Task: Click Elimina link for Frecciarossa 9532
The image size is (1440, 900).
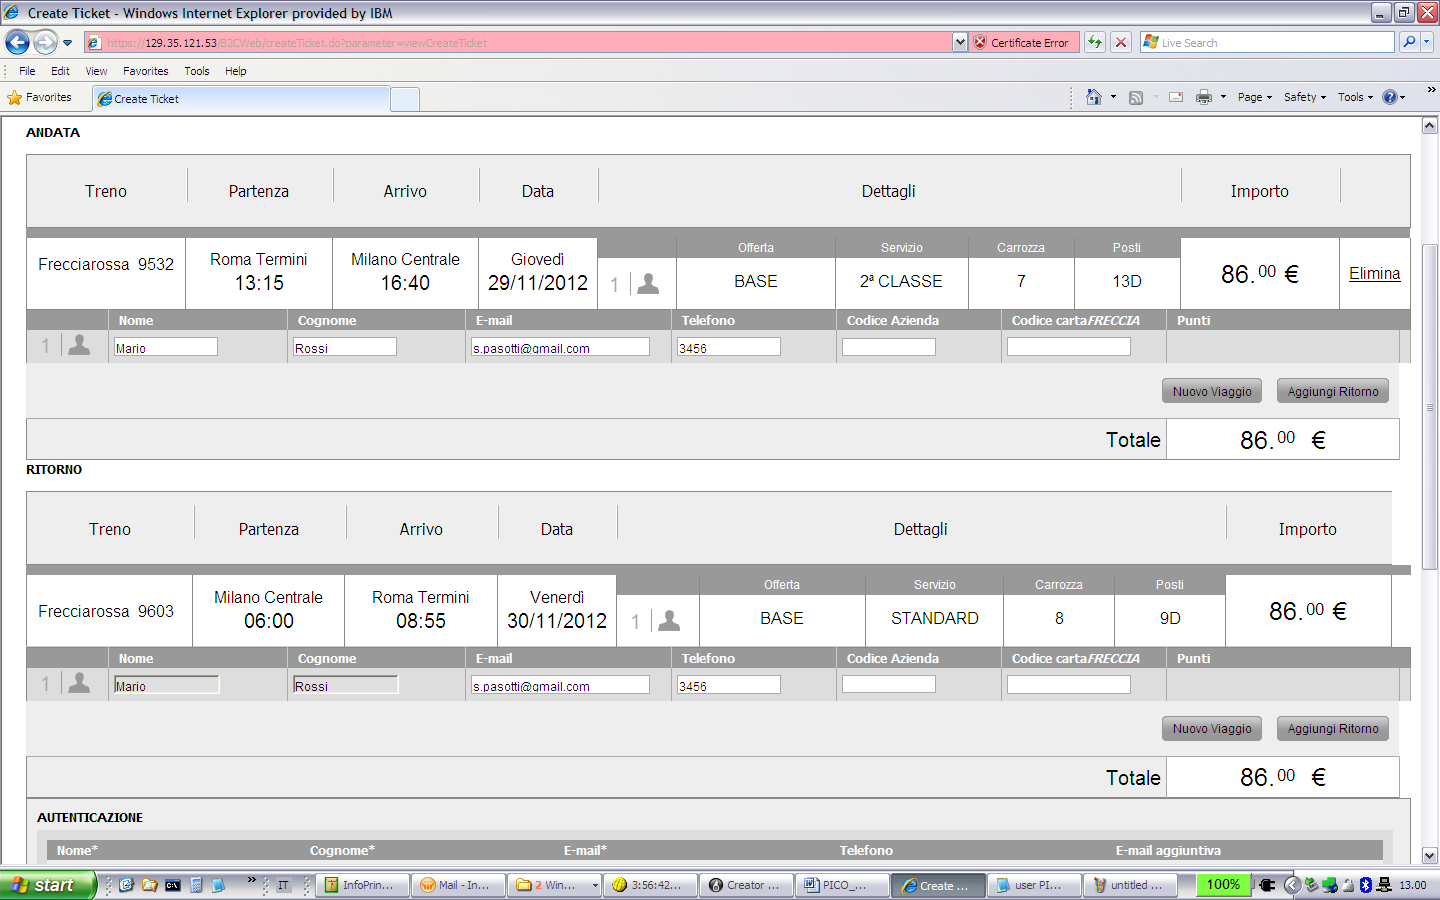Action: click(x=1374, y=273)
